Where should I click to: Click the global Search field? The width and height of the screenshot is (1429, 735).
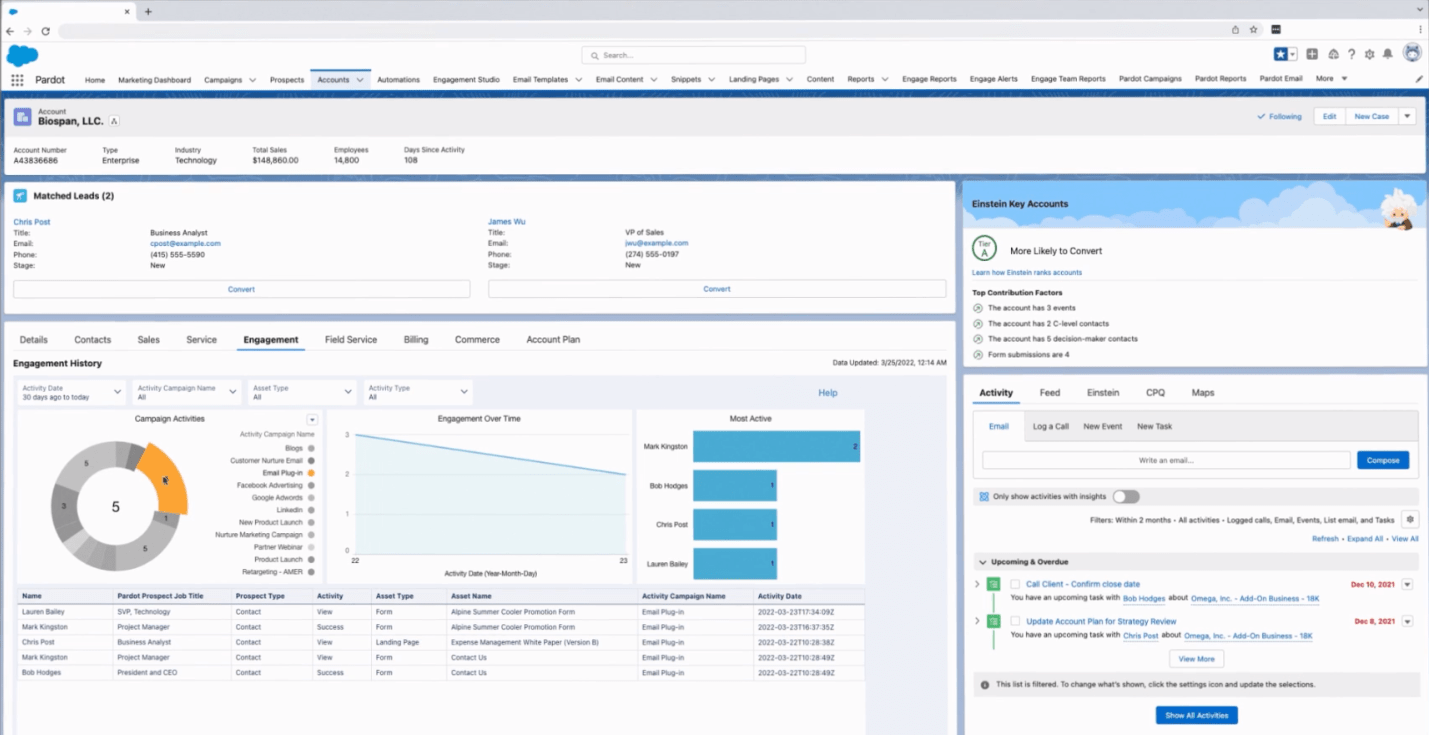pyautogui.click(x=694, y=55)
